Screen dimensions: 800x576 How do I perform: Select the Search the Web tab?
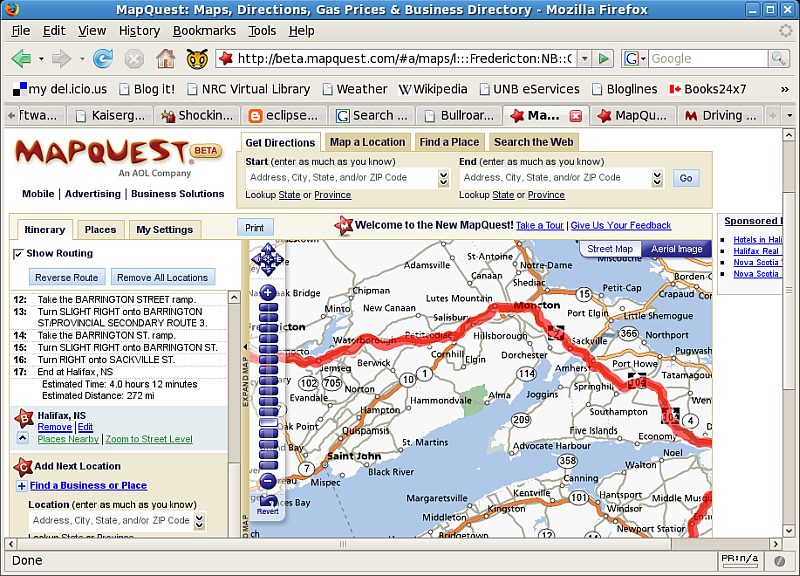(x=533, y=142)
